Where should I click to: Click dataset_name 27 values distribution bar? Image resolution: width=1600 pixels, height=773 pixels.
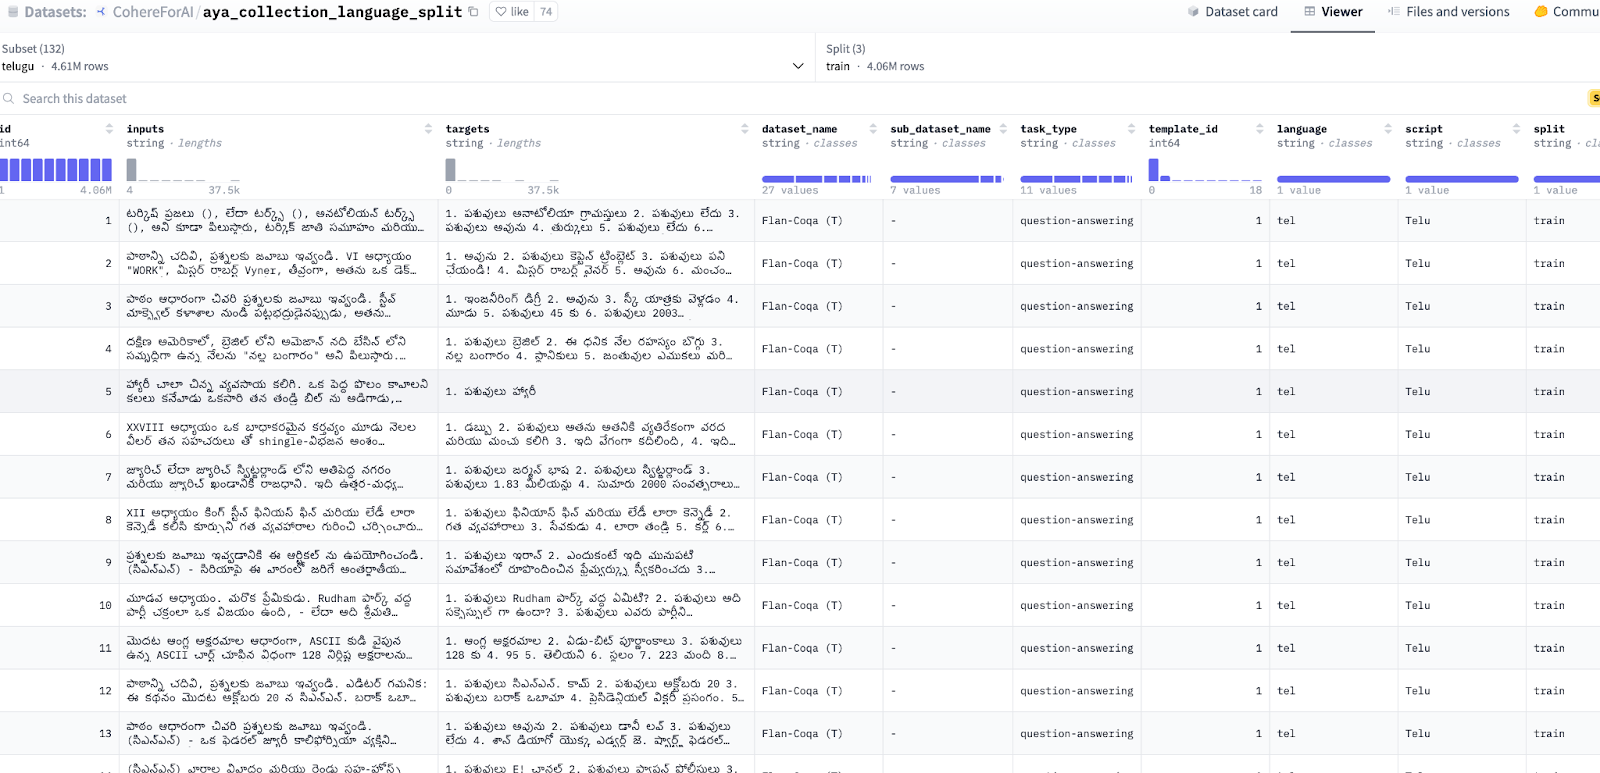pyautogui.click(x=817, y=179)
